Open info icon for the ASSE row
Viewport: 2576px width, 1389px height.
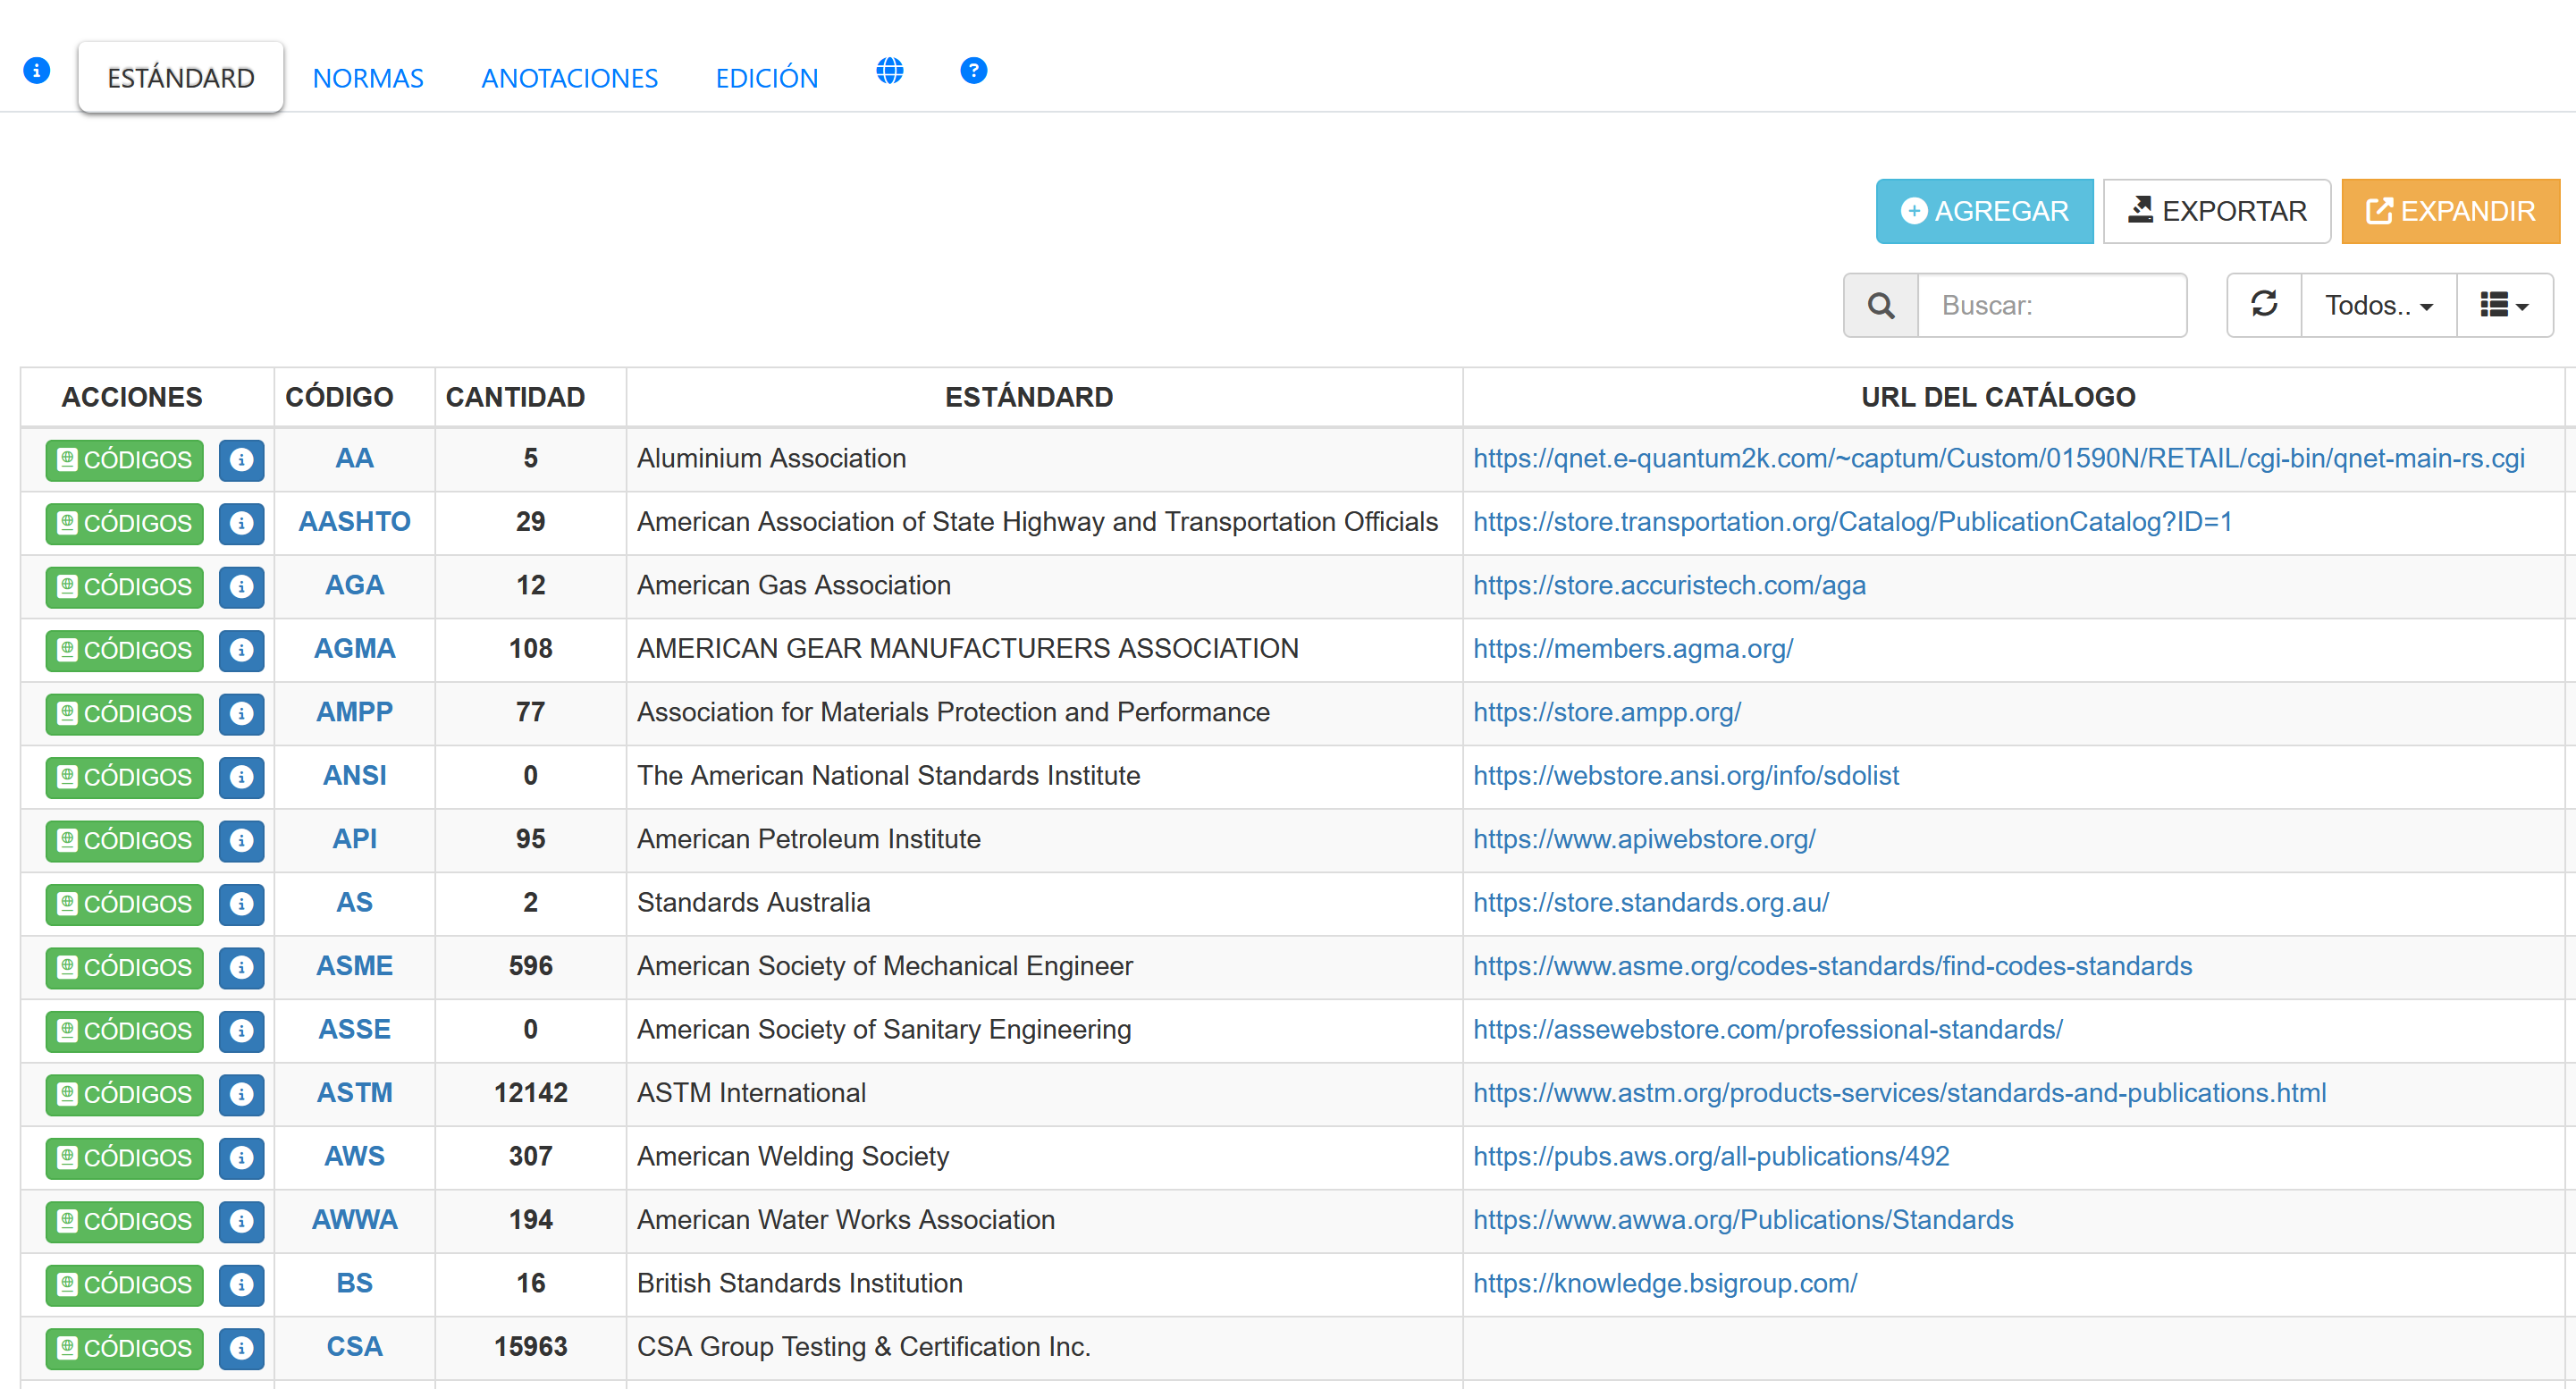[241, 1031]
